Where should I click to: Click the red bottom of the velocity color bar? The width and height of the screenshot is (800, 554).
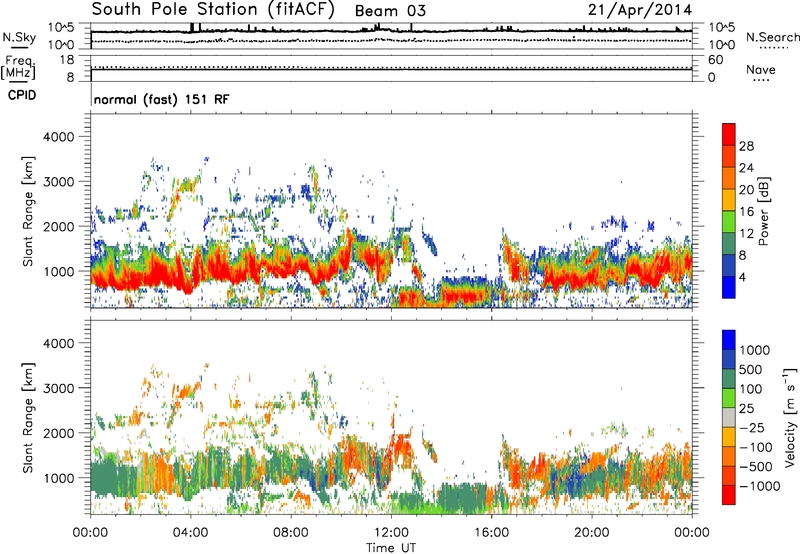tap(729, 495)
